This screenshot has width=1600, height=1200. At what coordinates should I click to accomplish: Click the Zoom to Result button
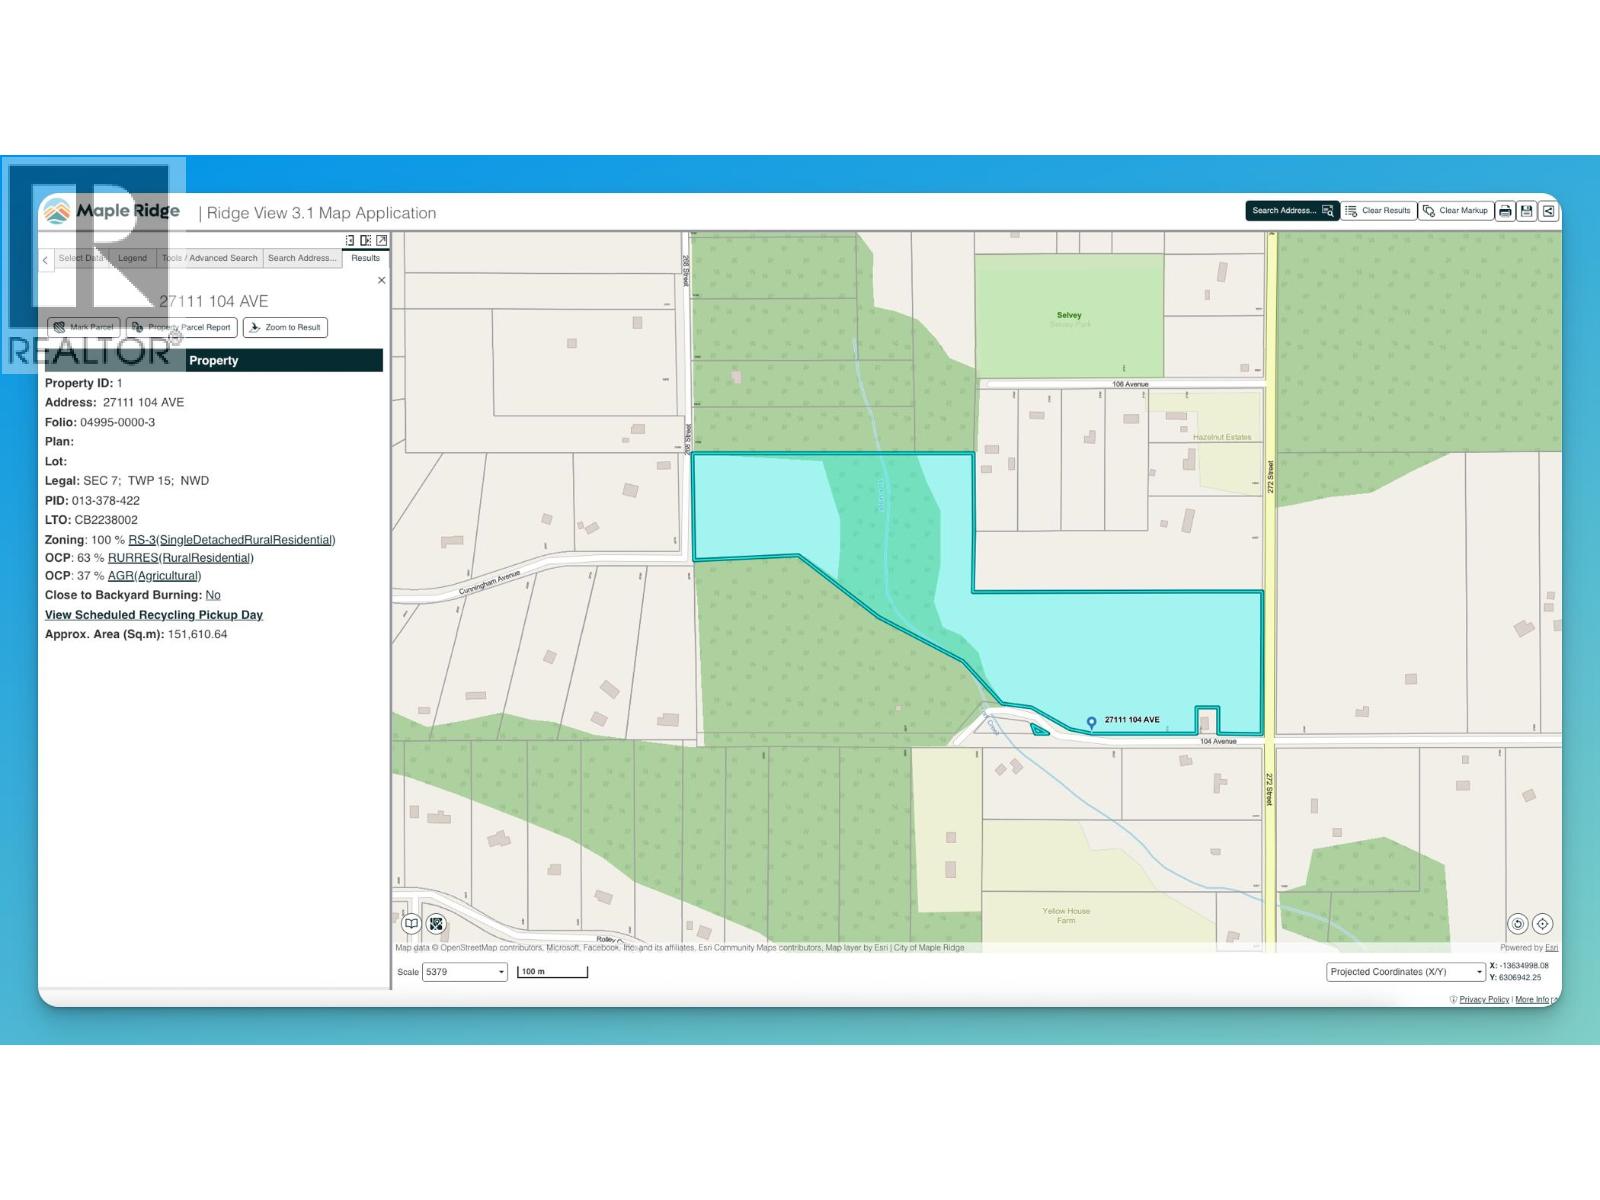point(285,327)
